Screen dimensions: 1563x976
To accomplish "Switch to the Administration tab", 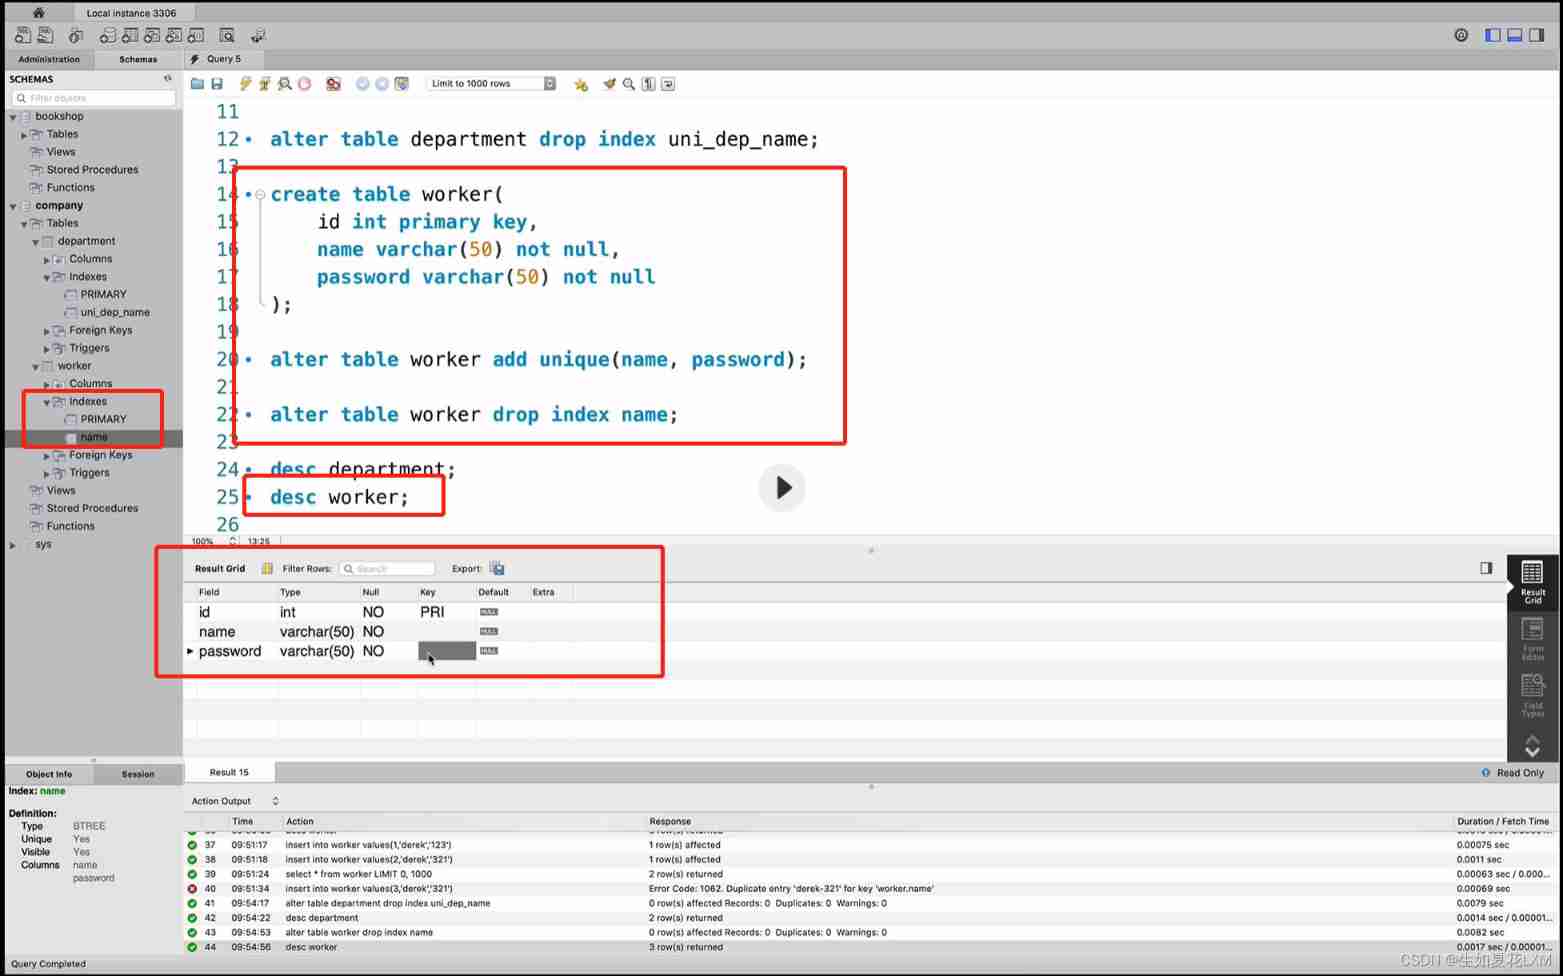I will [49, 59].
